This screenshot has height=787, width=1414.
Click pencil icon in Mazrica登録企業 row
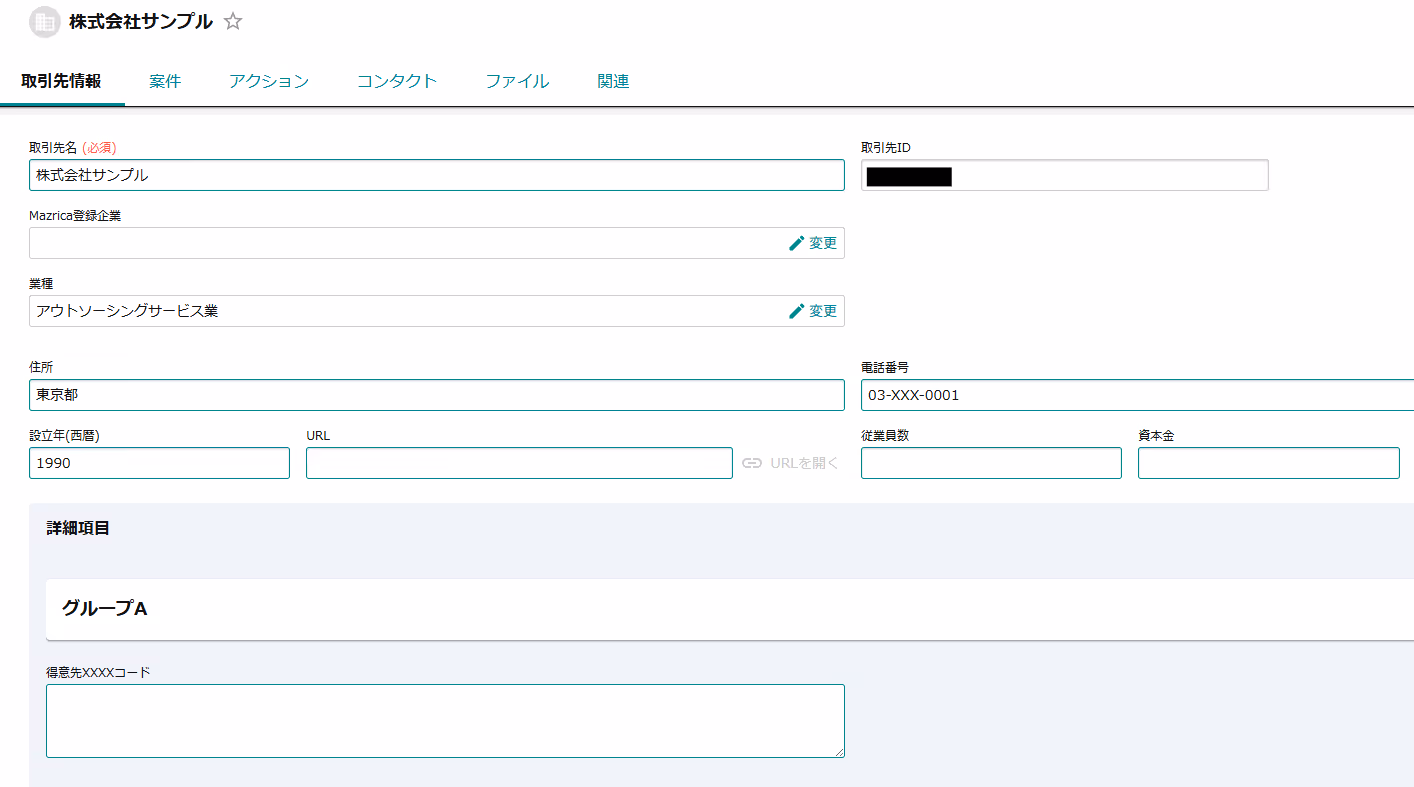pyautogui.click(x=797, y=243)
